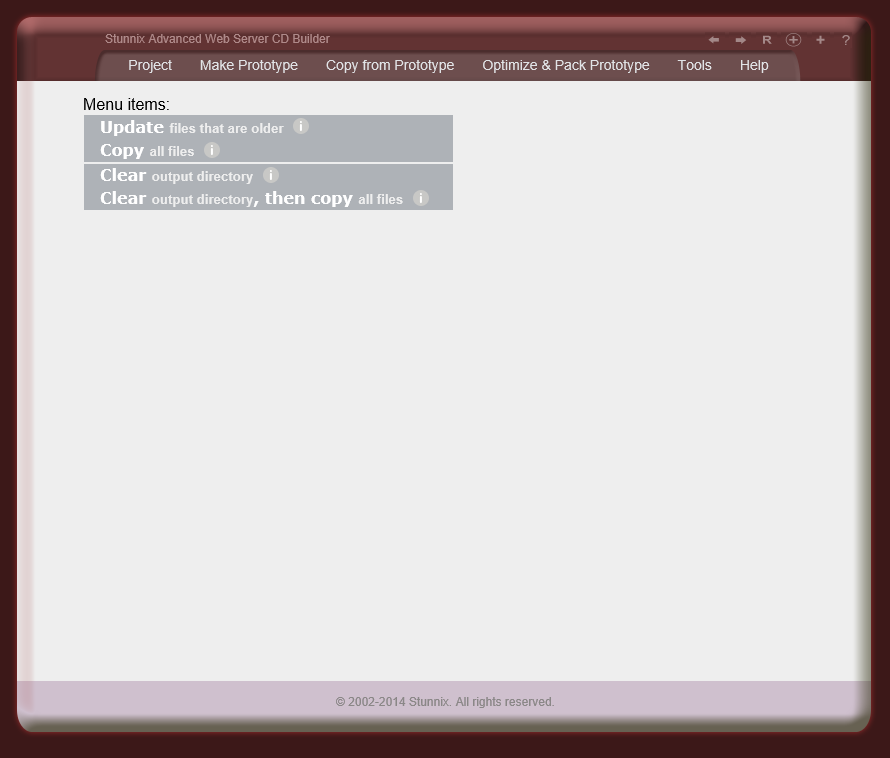The image size is (890, 758).
Task: Click the circled plus icon
Action: (793, 40)
